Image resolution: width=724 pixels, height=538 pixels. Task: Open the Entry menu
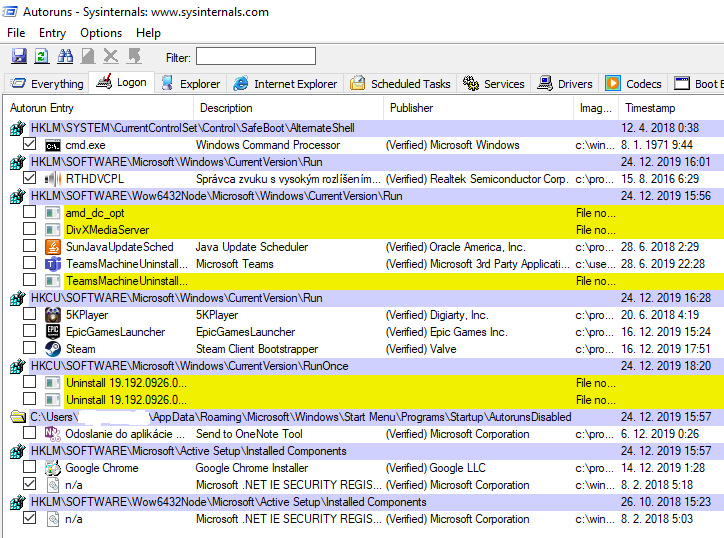click(52, 33)
